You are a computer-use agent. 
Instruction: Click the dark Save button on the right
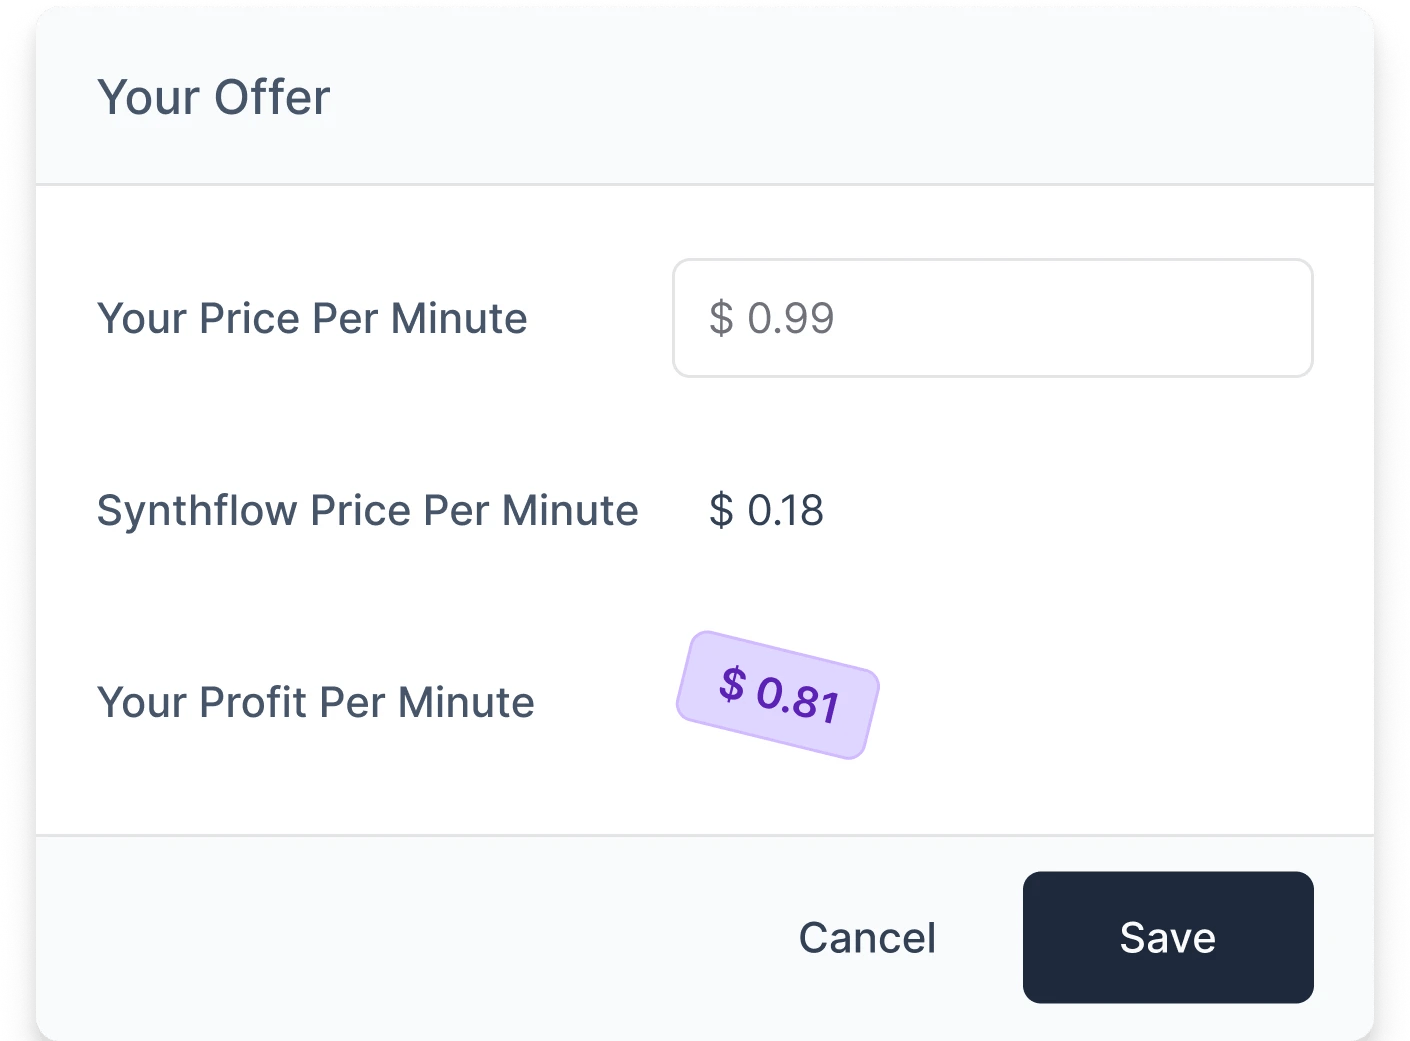point(1167,937)
